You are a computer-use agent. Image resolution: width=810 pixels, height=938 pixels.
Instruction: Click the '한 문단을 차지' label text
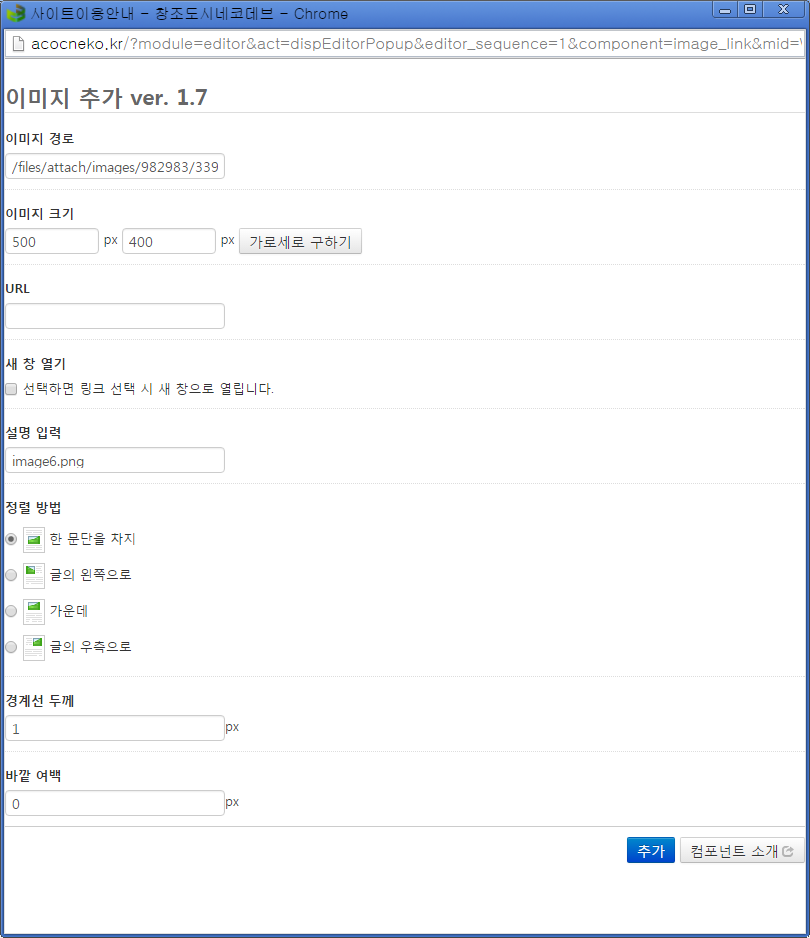(x=93, y=539)
